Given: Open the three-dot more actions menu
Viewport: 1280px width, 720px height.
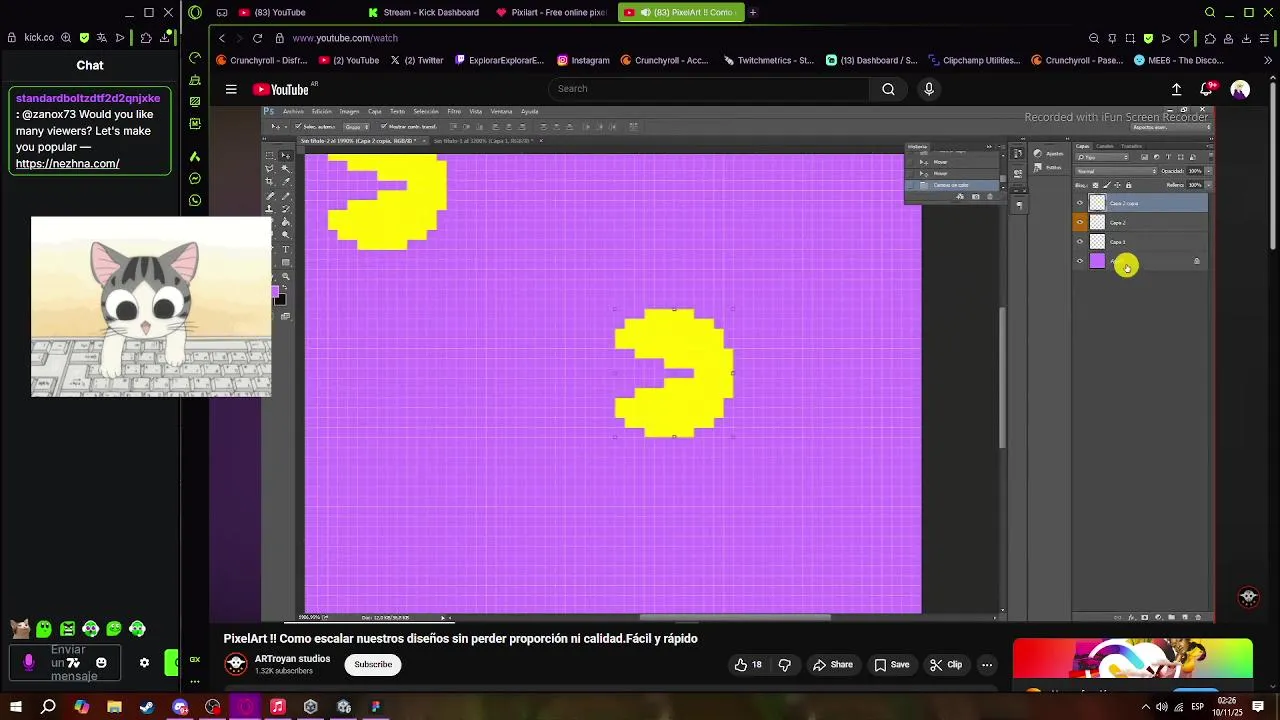Looking at the screenshot, I should tap(987, 665).
